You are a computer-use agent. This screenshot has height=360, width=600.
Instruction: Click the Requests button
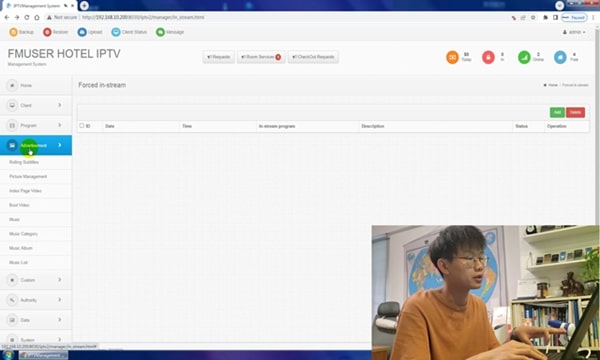coord(218,57)
